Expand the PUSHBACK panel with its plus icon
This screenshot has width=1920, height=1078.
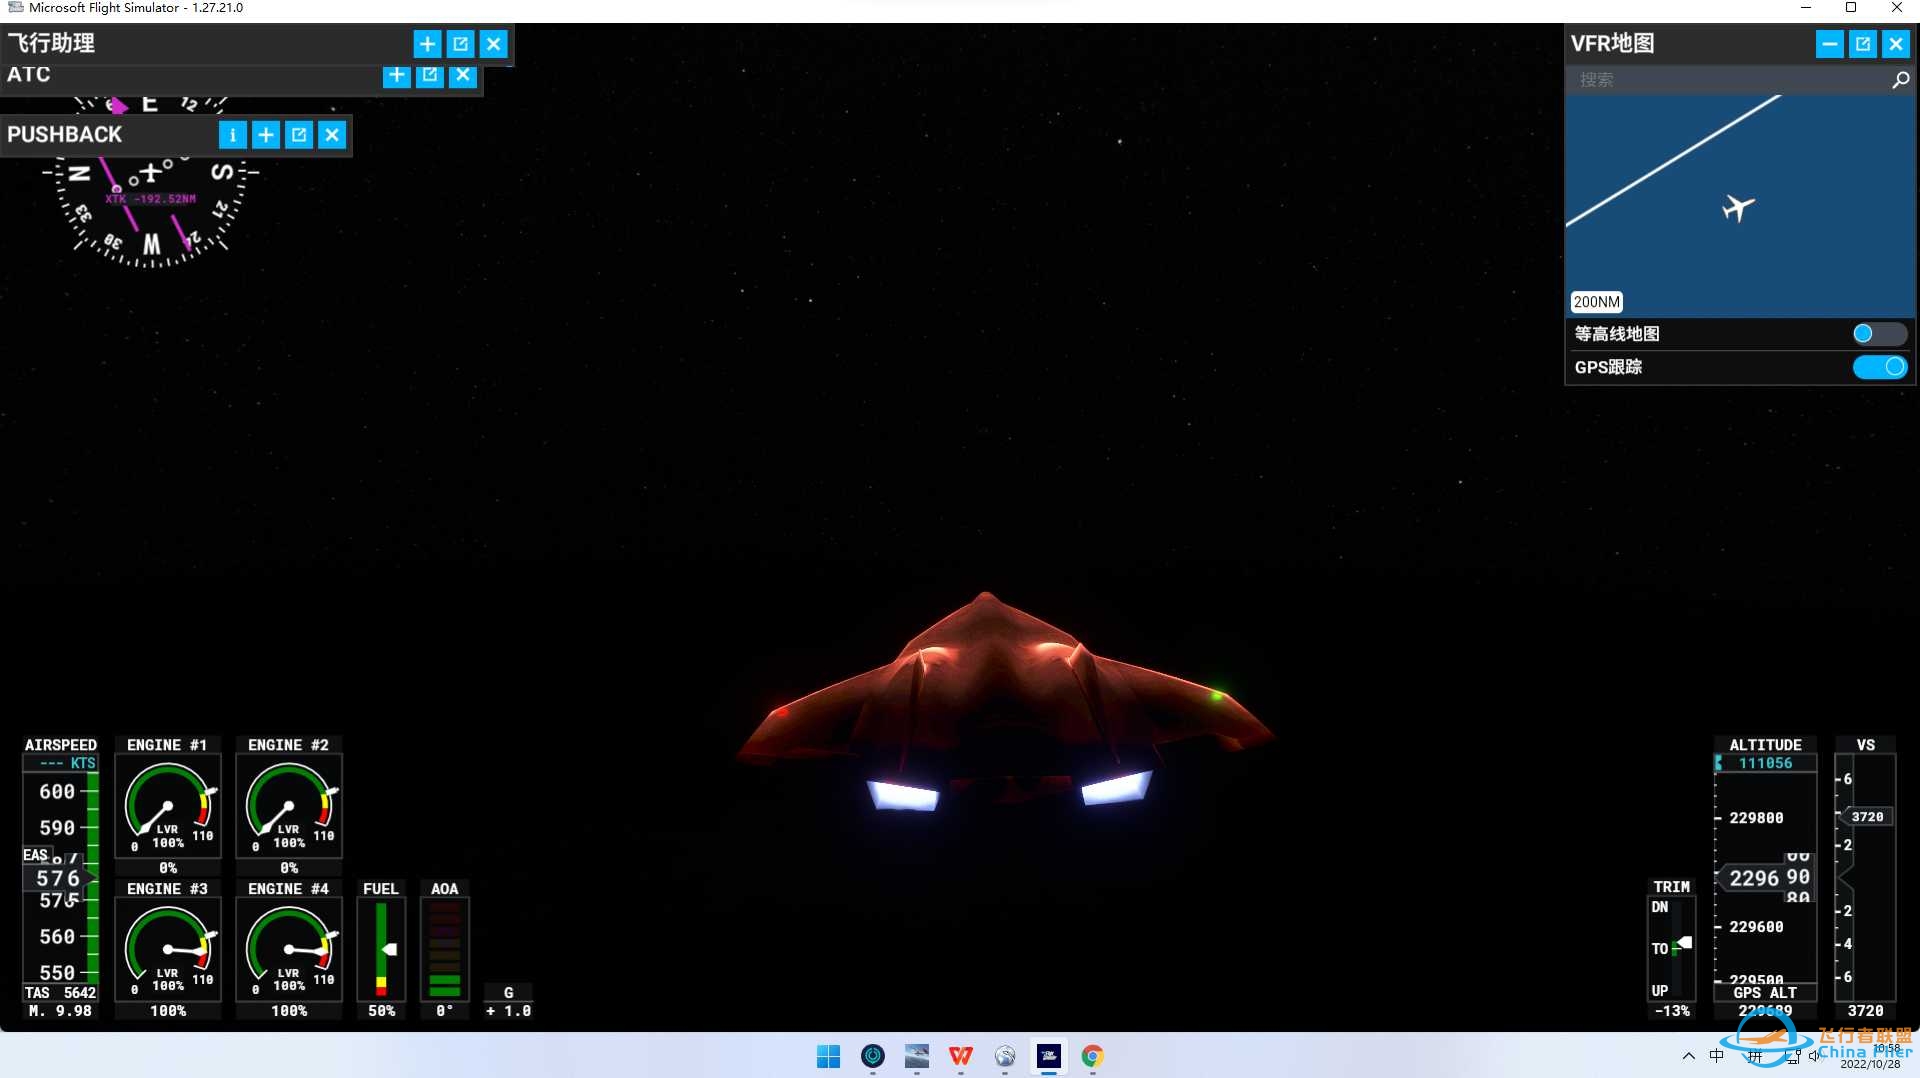[266, 135]
